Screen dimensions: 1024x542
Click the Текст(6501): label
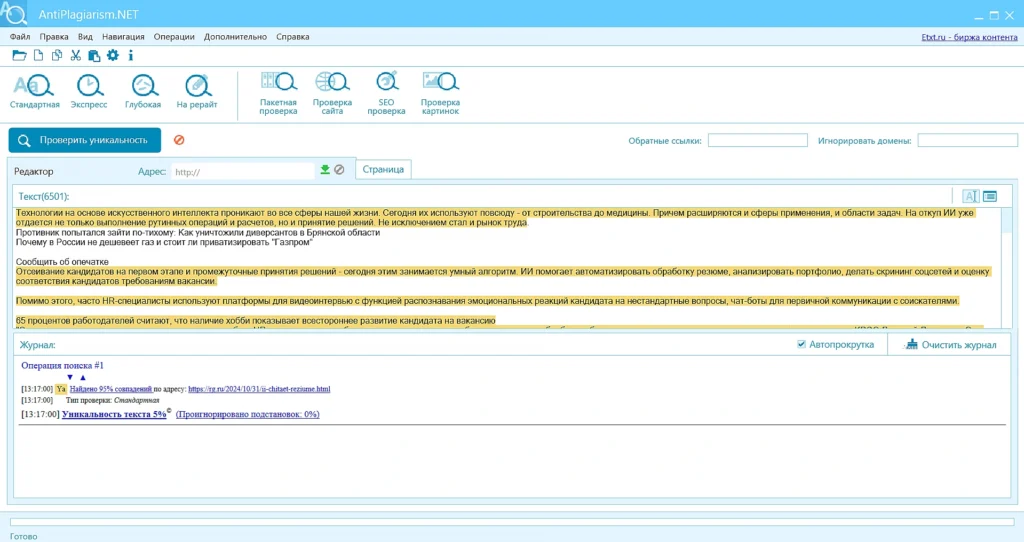click(44, 197)
